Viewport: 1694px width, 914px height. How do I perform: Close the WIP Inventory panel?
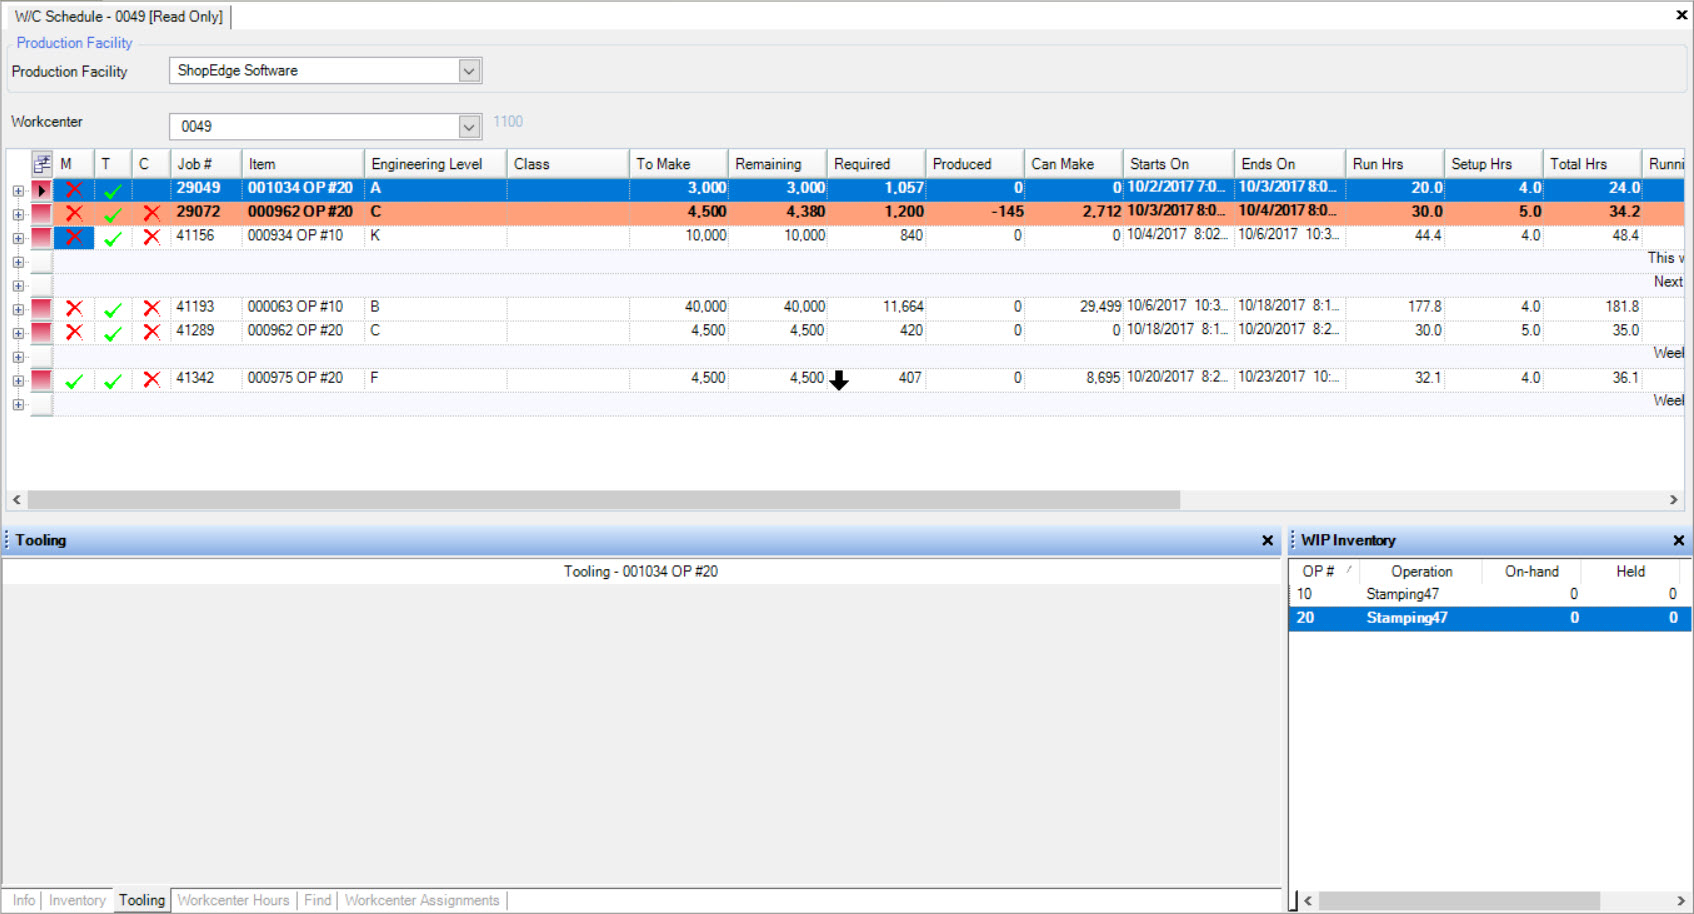1678,541
